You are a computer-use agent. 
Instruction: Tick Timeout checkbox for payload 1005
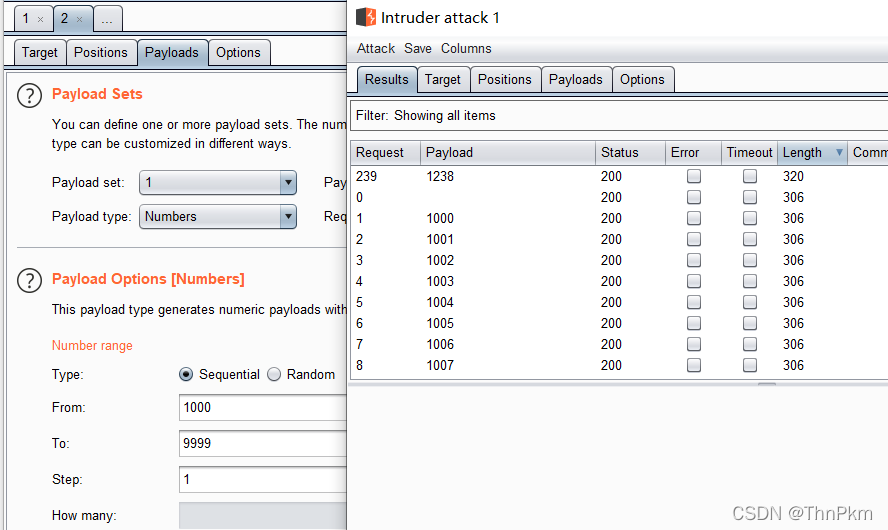pos(750,323)
